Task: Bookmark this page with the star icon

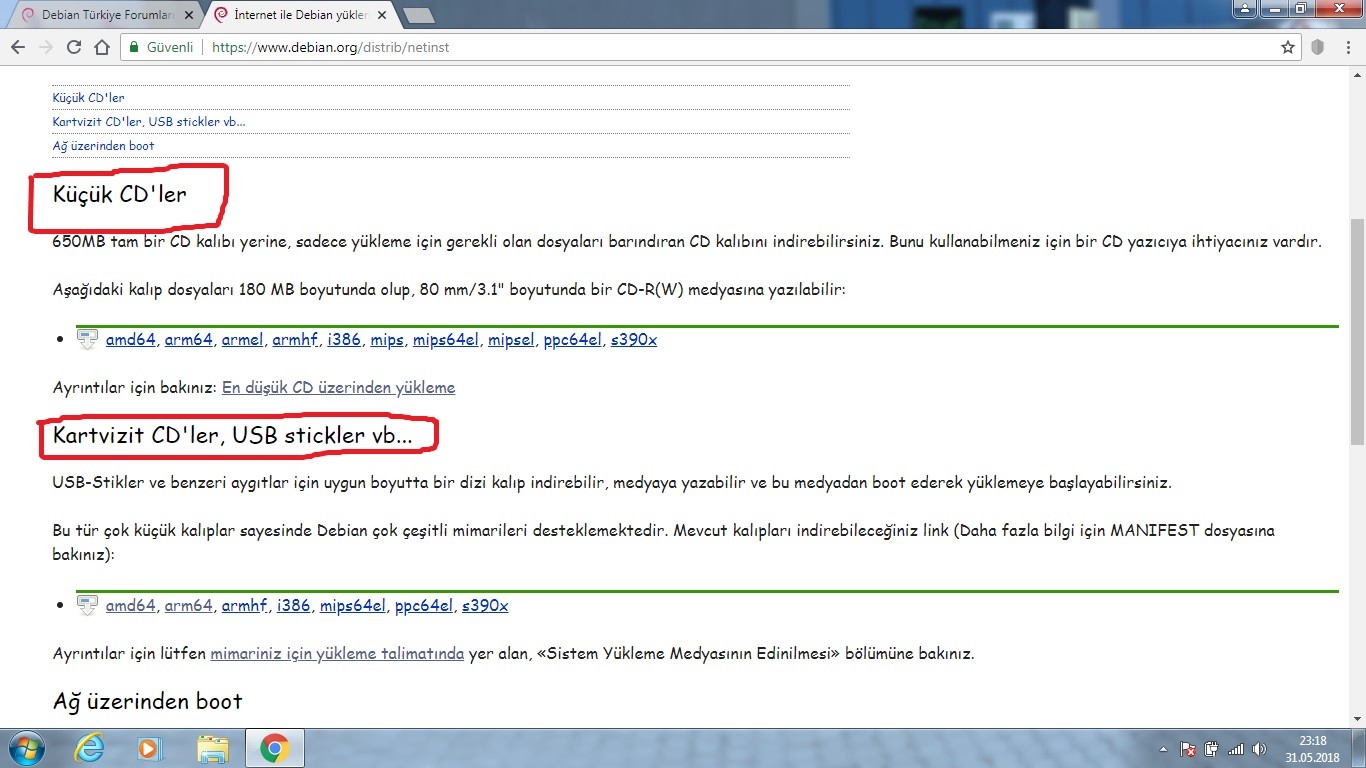Action: [1288, 47]
